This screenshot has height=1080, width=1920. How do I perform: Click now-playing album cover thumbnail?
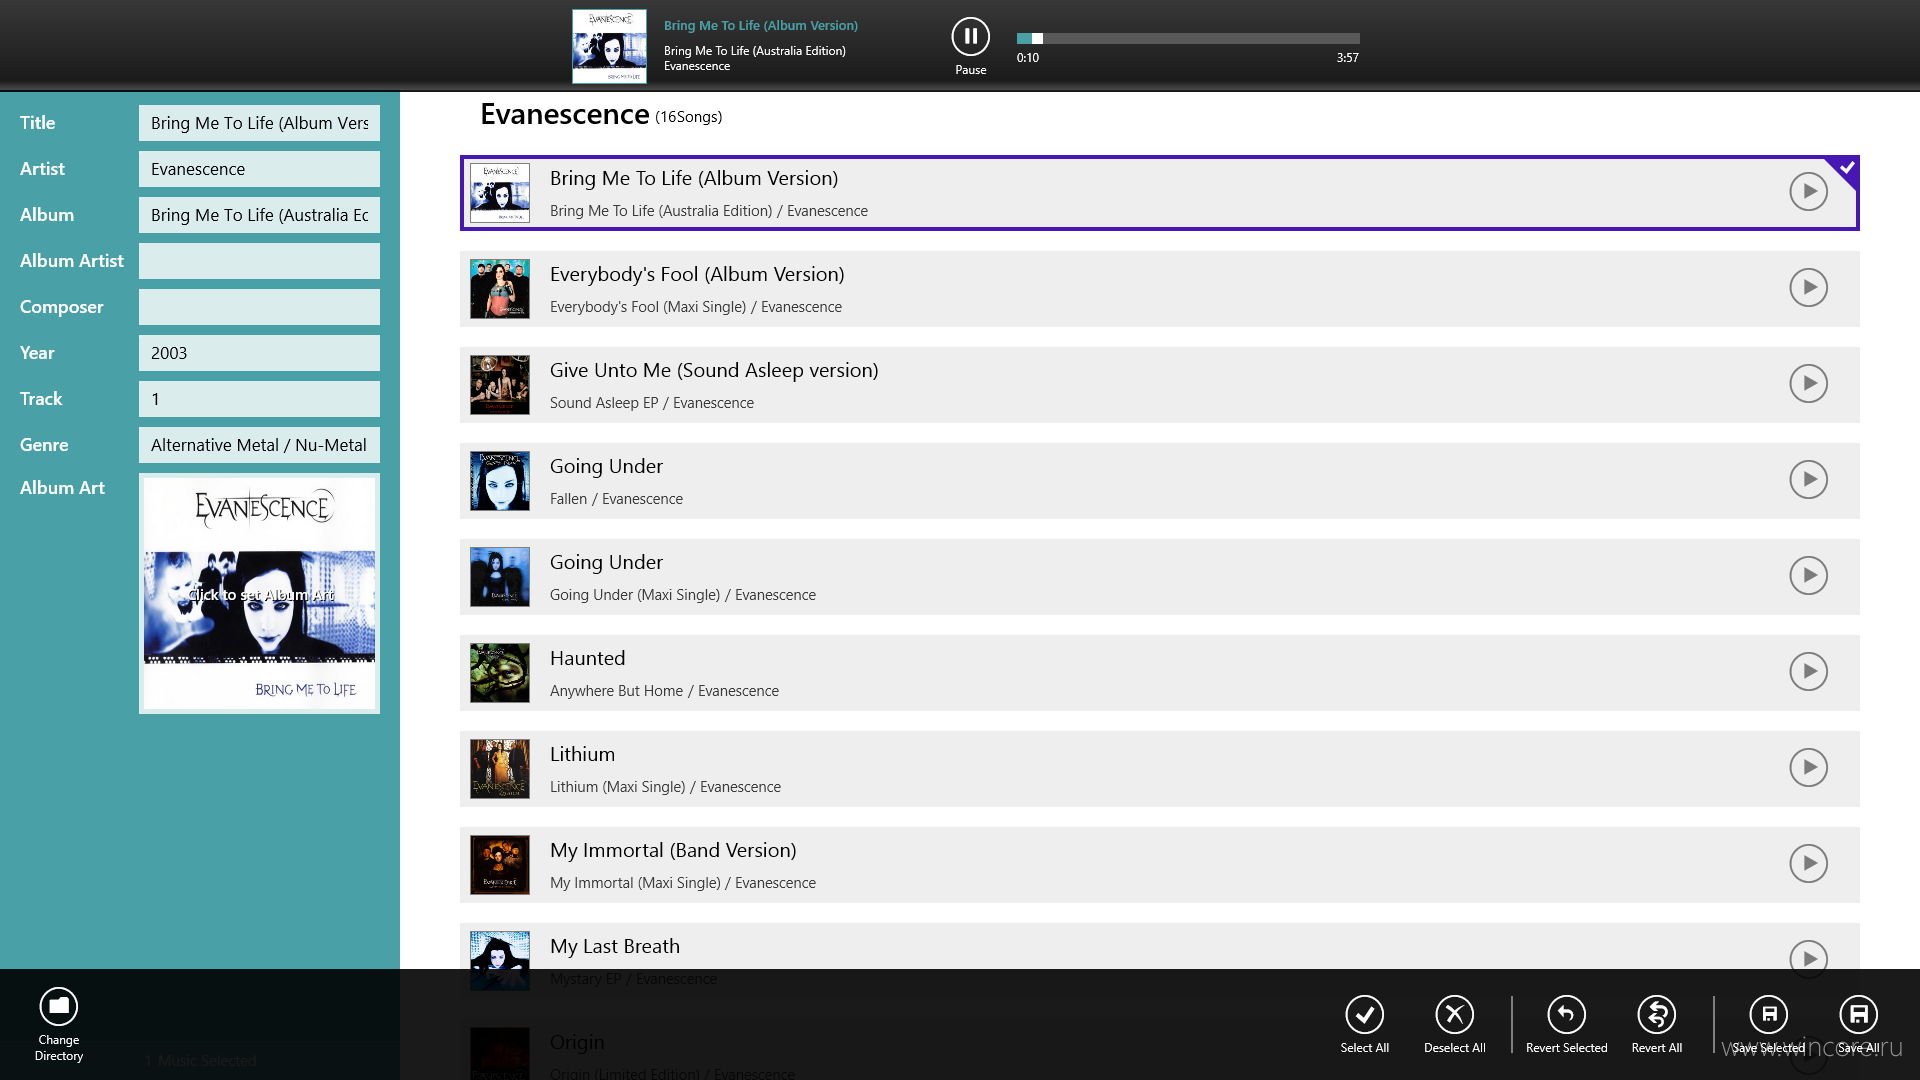609,46
